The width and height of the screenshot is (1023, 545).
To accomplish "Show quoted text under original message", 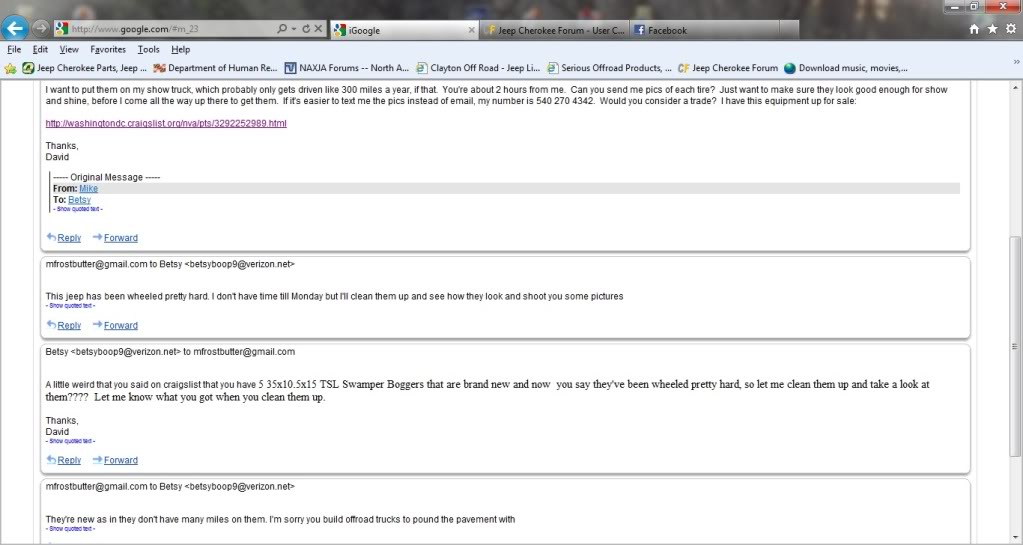I will [78, 210].
